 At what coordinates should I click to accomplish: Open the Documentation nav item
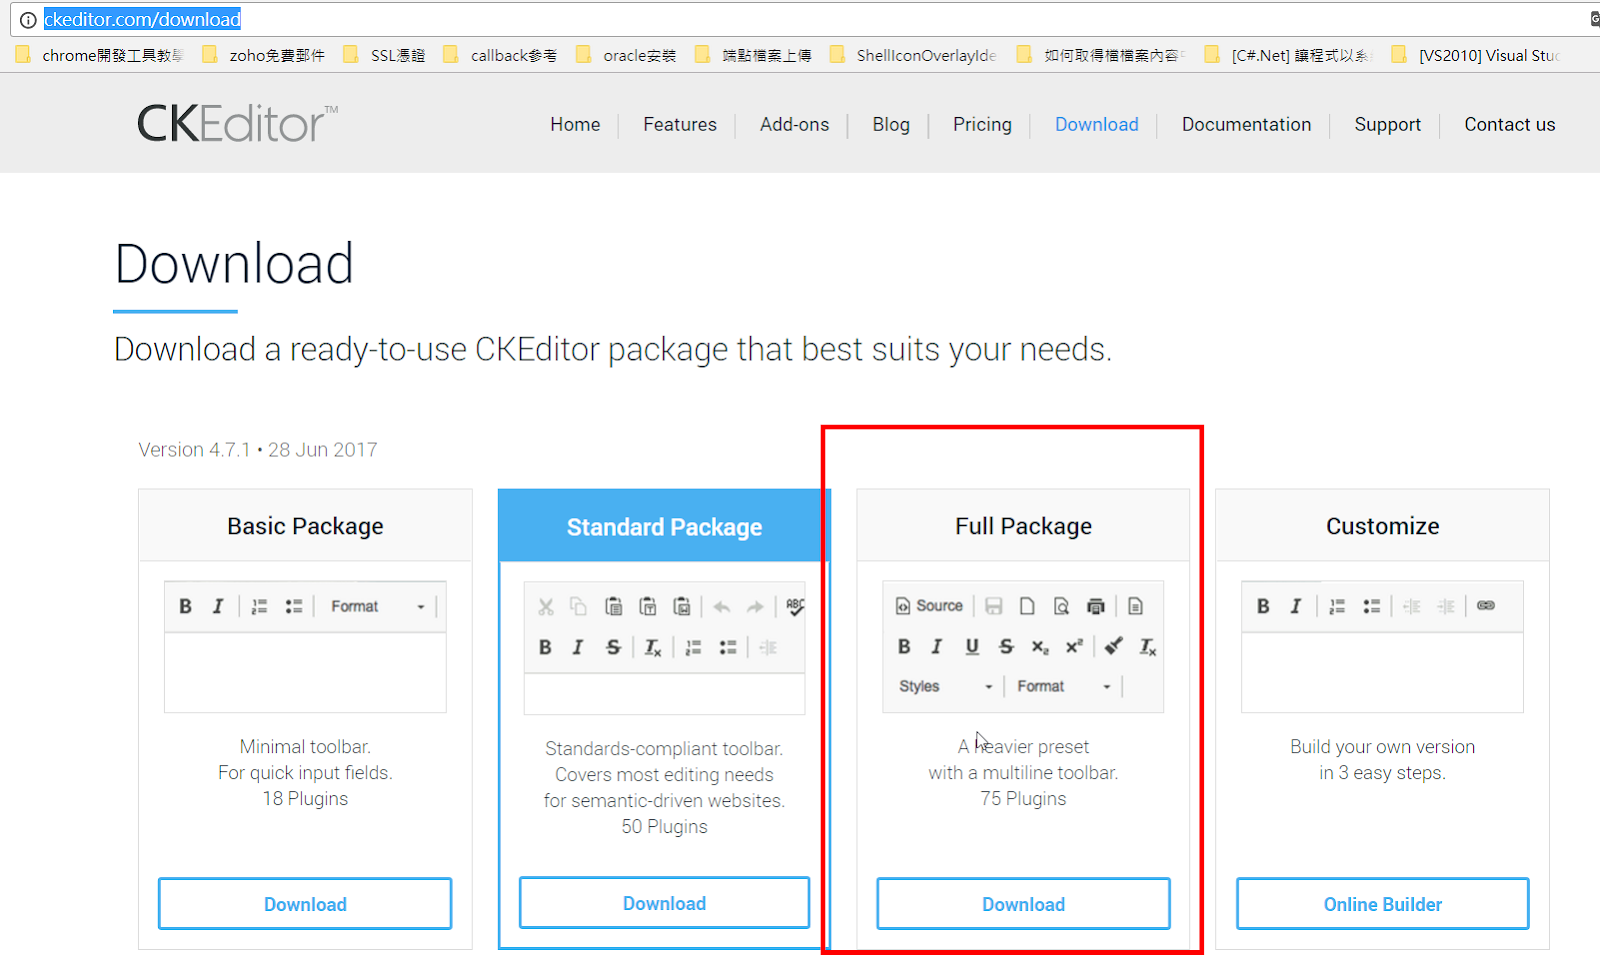[x=1246, y=124]
